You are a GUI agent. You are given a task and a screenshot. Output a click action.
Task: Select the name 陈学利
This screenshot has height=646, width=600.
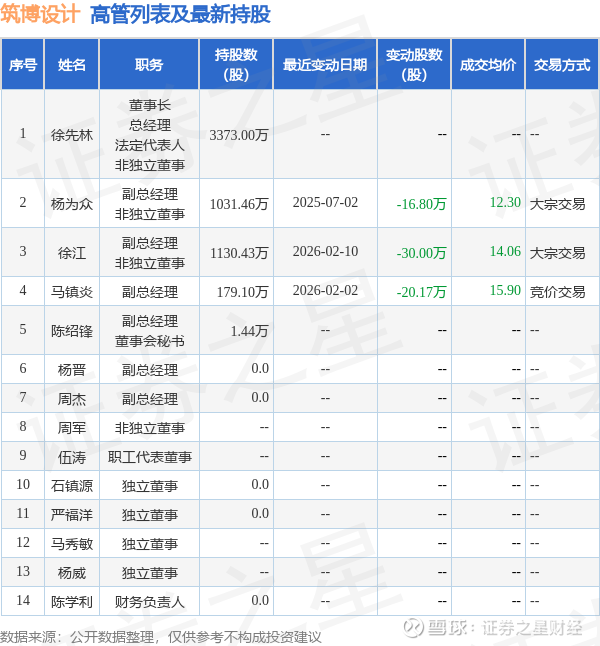[72, 602]
